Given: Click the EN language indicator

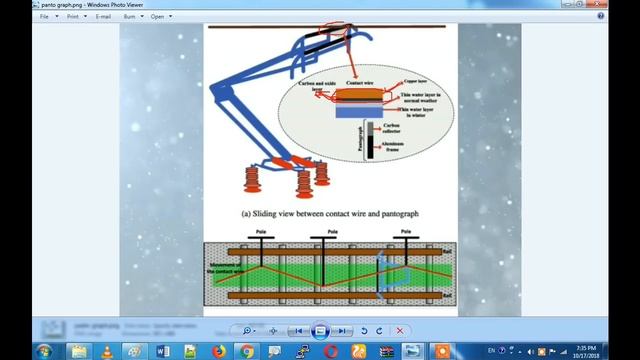Looking at the screenshot, I should [491, 351].
